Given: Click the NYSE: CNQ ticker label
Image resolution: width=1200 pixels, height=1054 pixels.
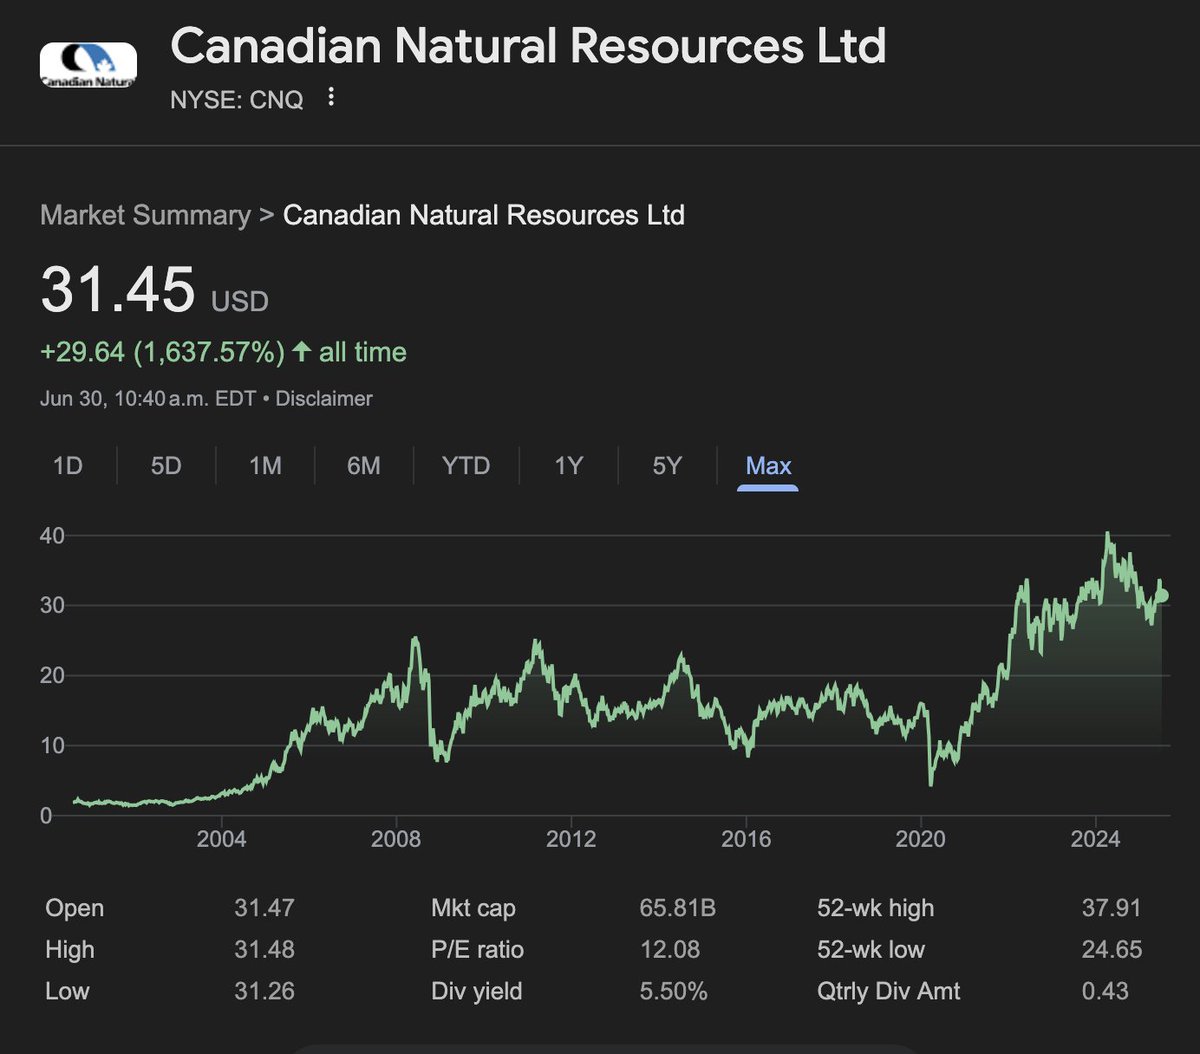Looking at the screenshot, I should (237, 99).
